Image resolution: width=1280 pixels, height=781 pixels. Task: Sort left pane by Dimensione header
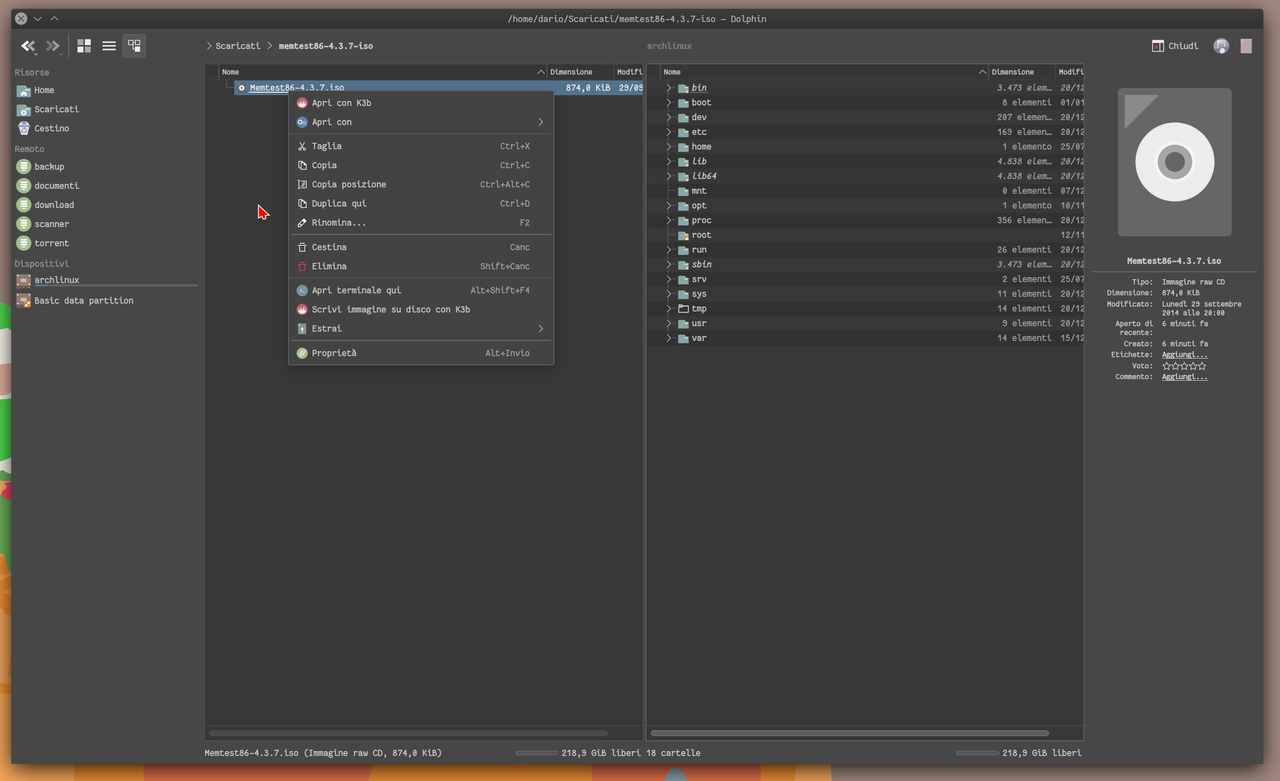coord(581,72)
